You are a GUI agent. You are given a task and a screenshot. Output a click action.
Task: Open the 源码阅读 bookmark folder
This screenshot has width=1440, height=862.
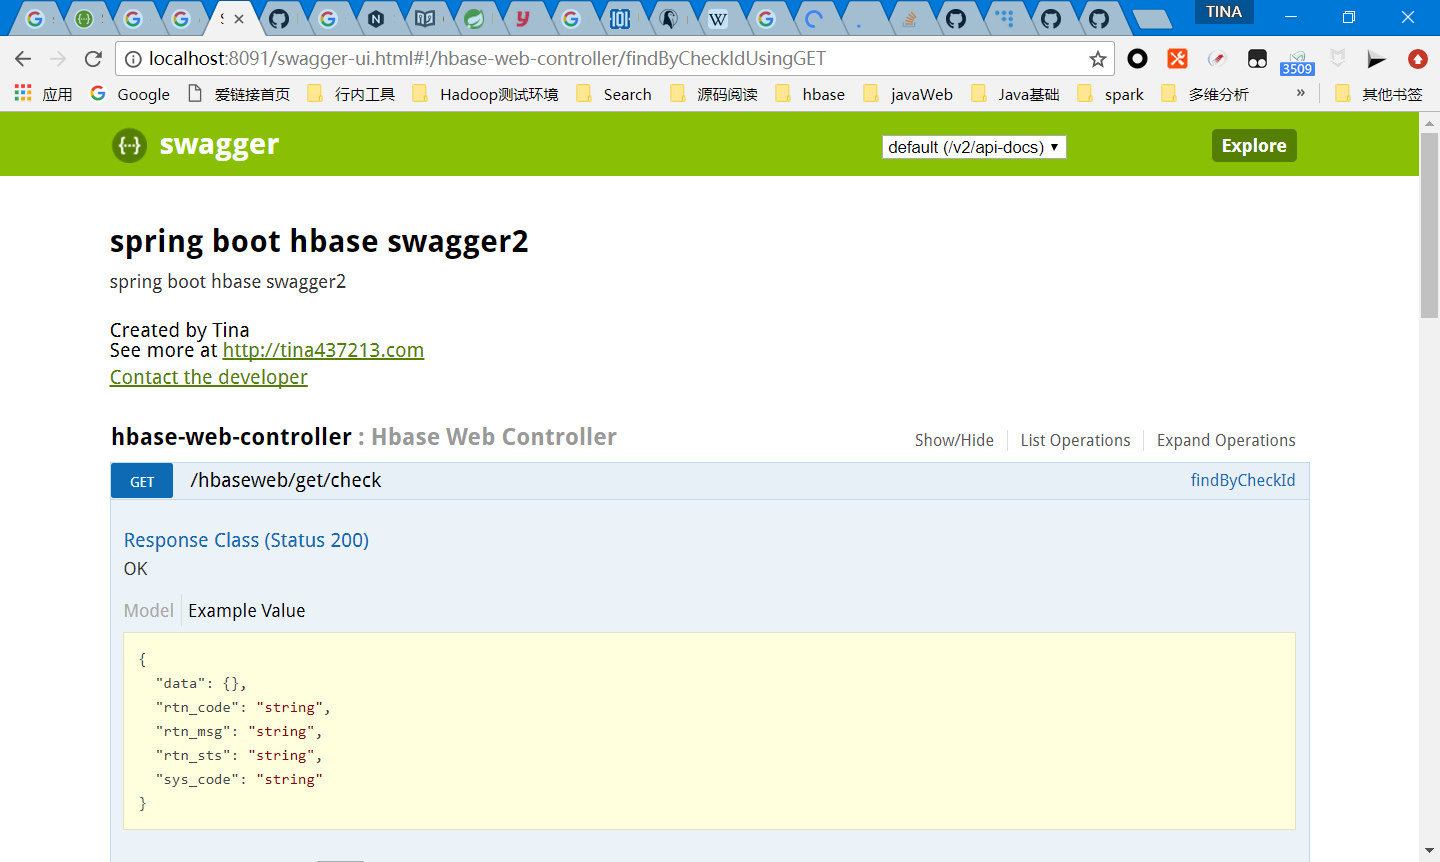click(714, 94)
